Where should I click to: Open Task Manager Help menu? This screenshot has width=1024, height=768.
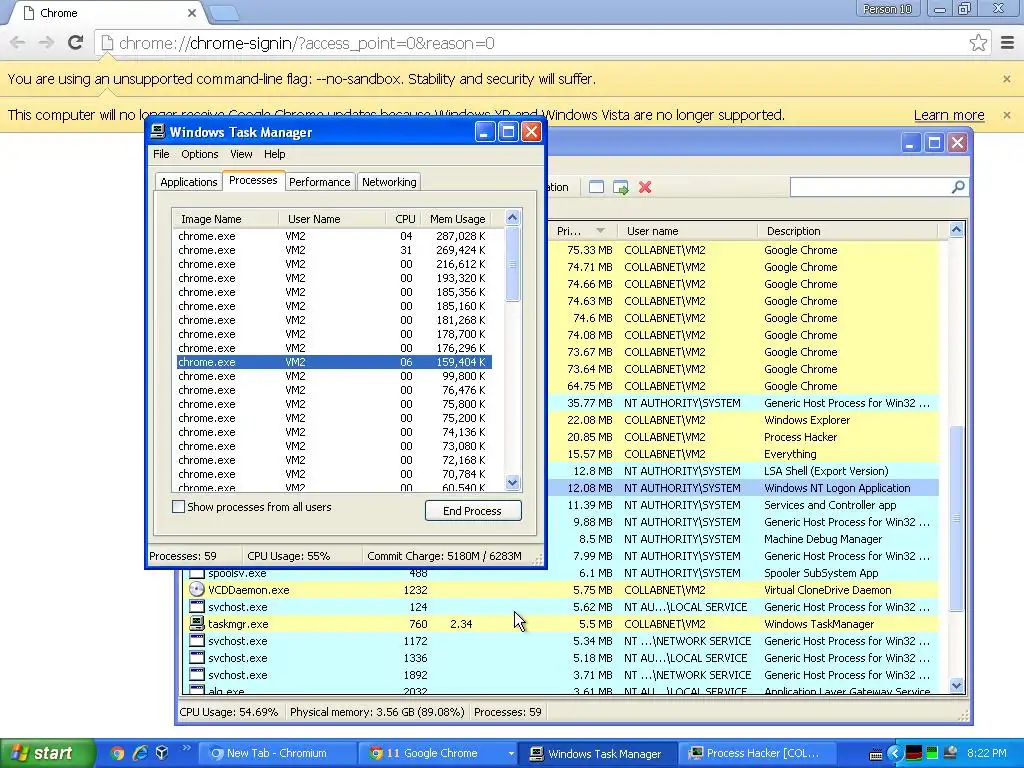[274, 154]
